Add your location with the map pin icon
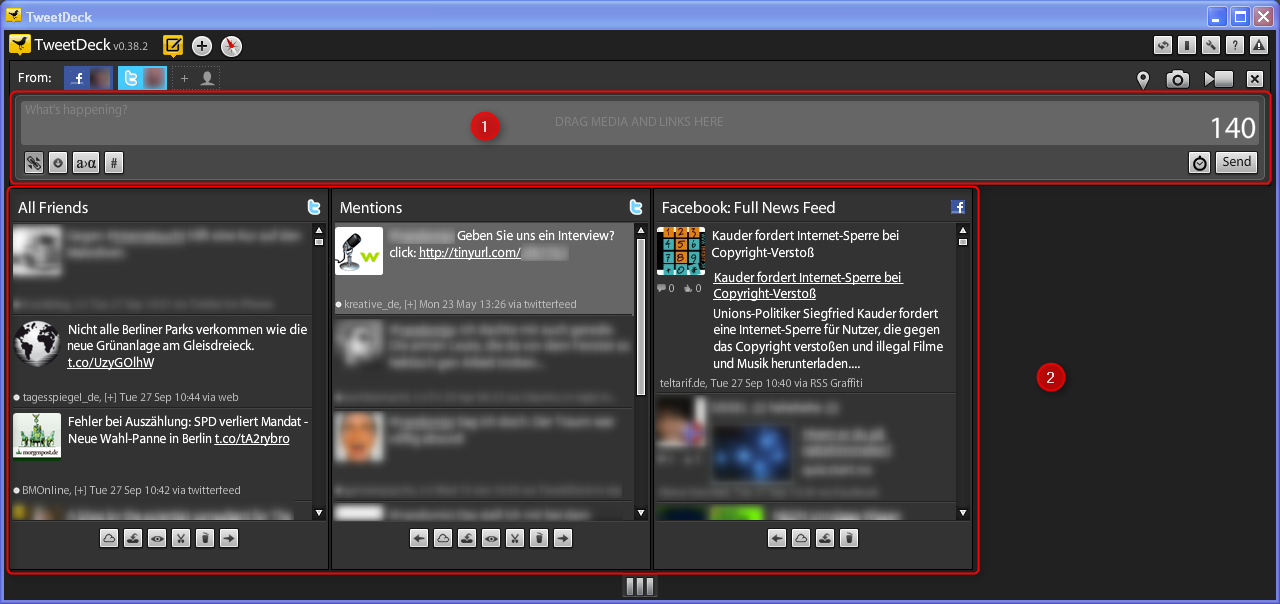 [x=1143, y=78]
